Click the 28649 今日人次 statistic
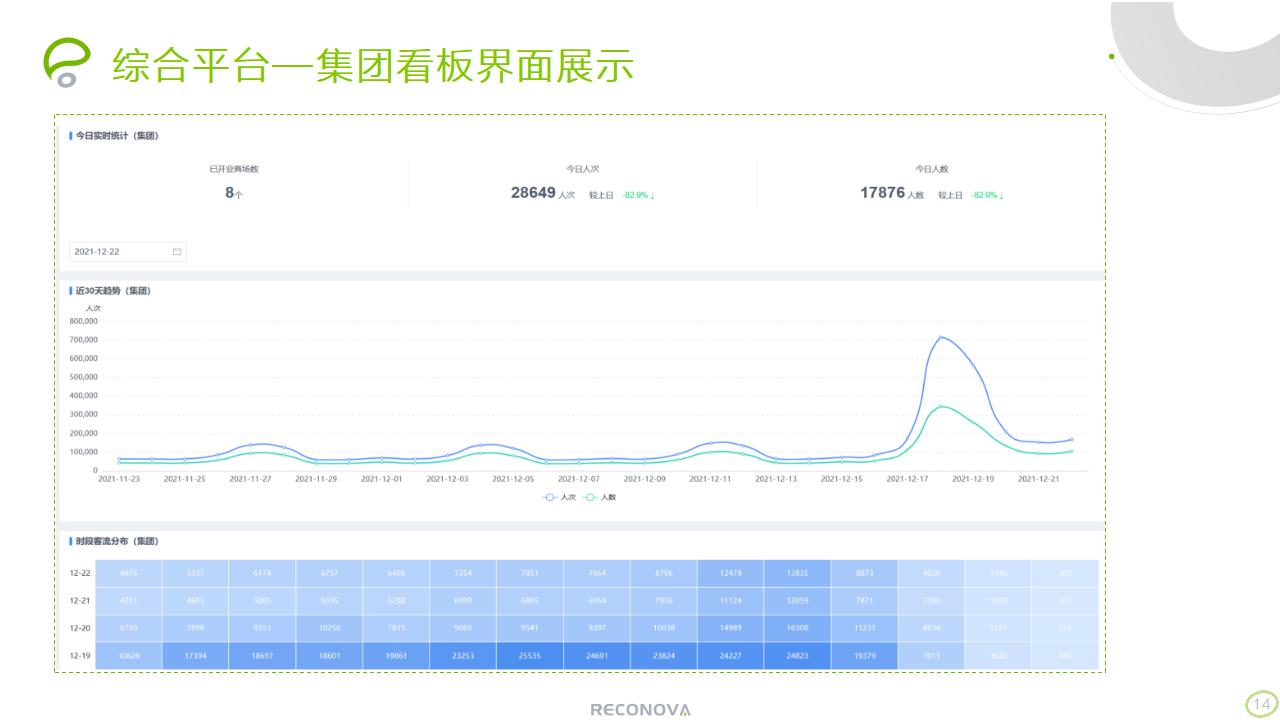 click(533, 193)
